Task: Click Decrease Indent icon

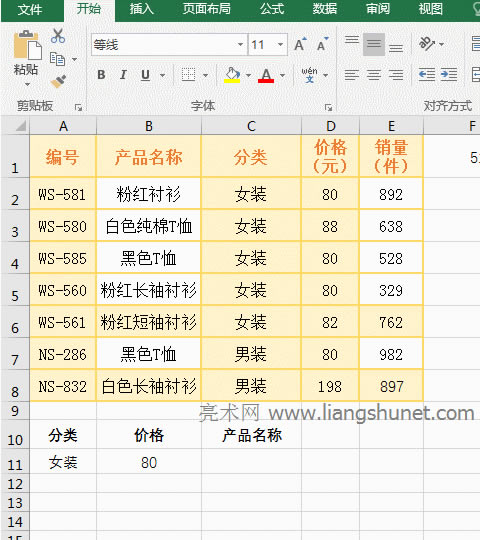Action: (427, 75)
